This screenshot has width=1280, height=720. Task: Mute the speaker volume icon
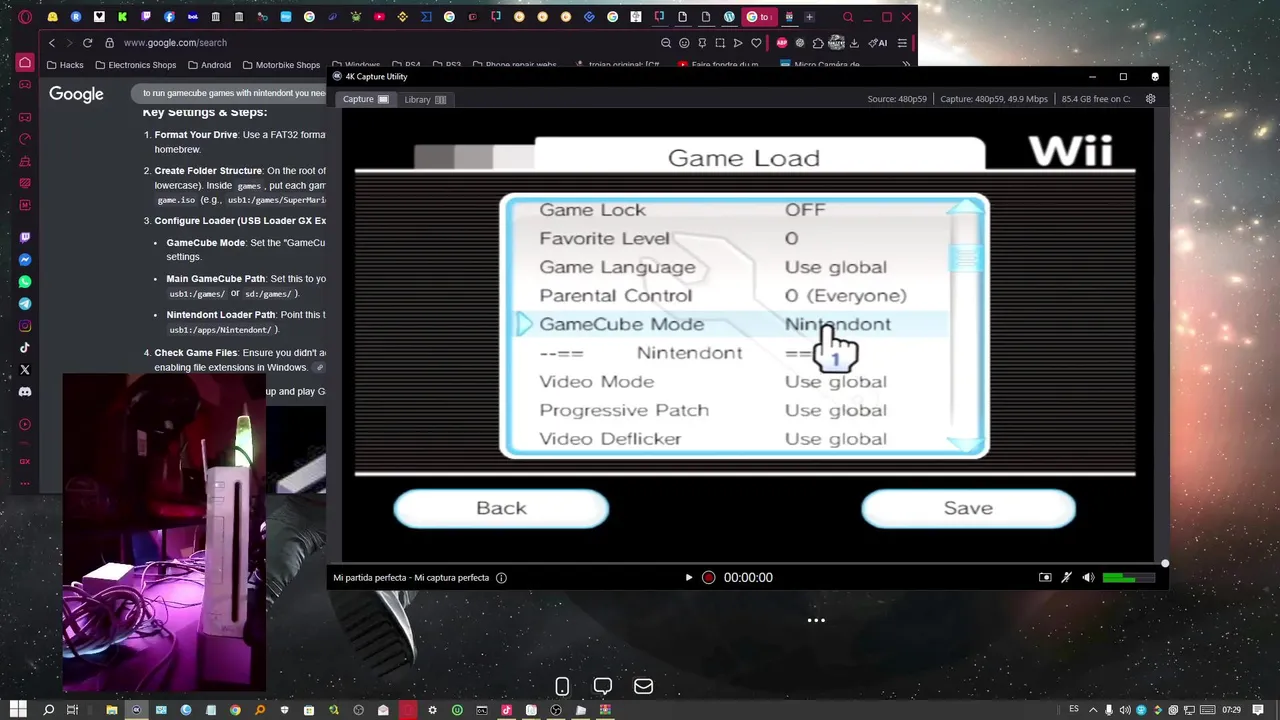[x=1088, y=577]
